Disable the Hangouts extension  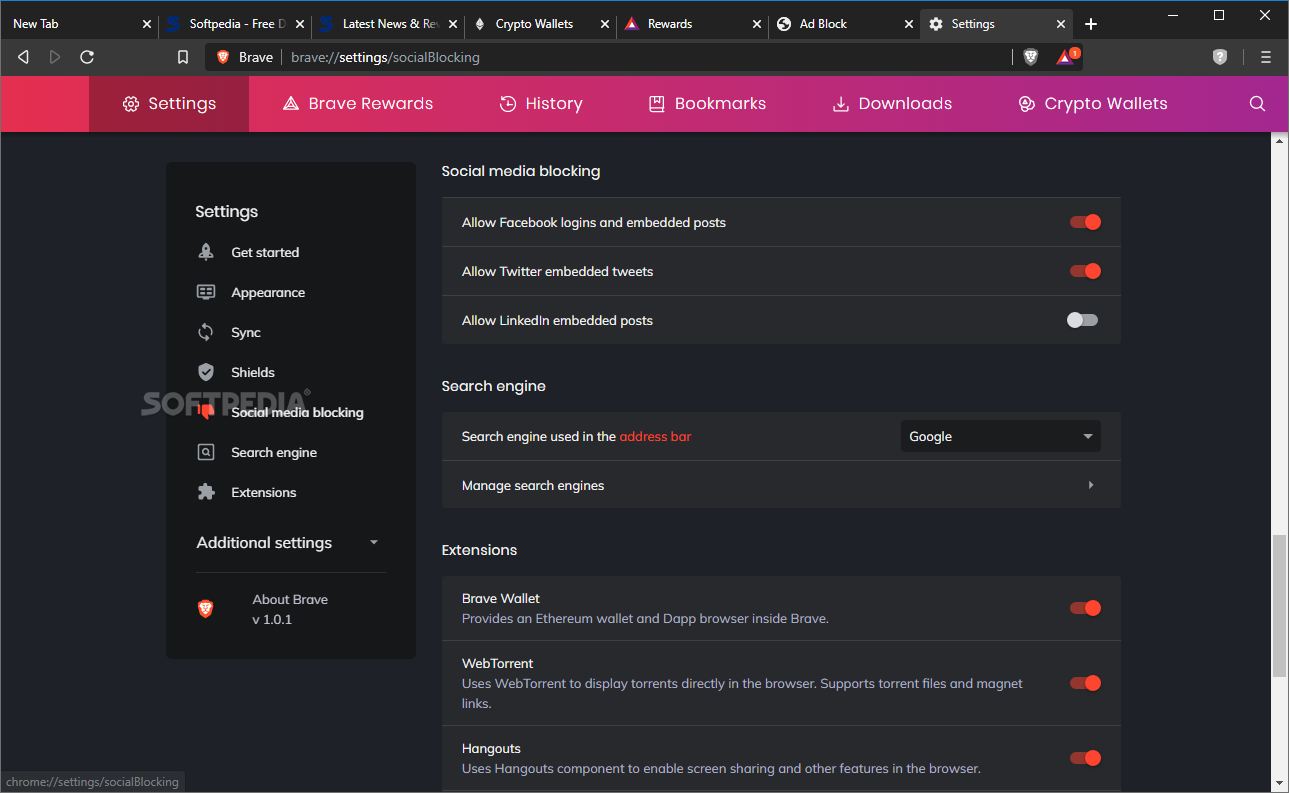(x=1085, y=758)
